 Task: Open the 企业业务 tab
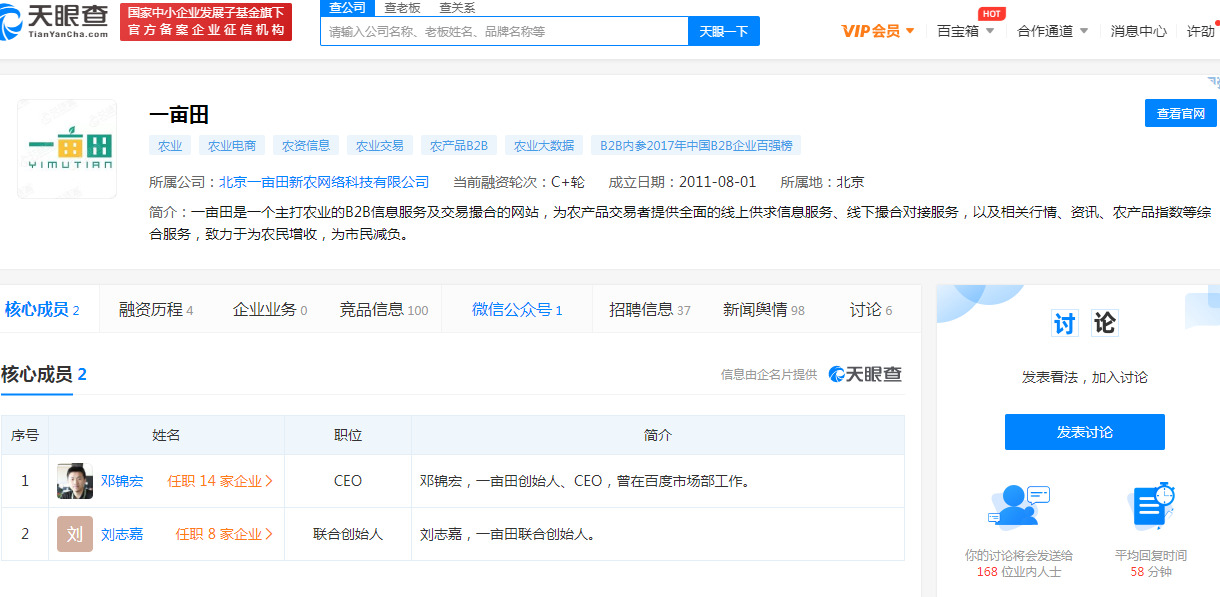tap(270, 310)
